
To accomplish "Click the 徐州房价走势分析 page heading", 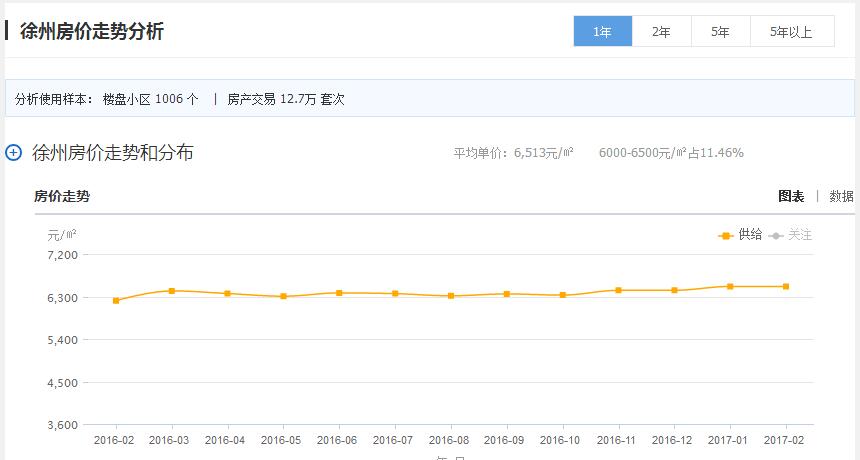I will [x=92, y=31].
